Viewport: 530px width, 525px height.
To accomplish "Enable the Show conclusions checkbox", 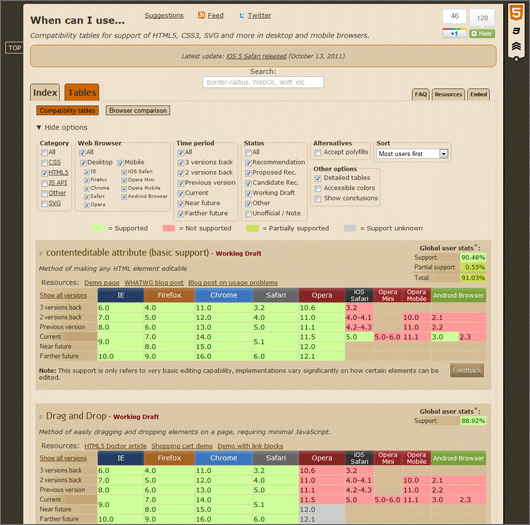I will coord(318,199).
